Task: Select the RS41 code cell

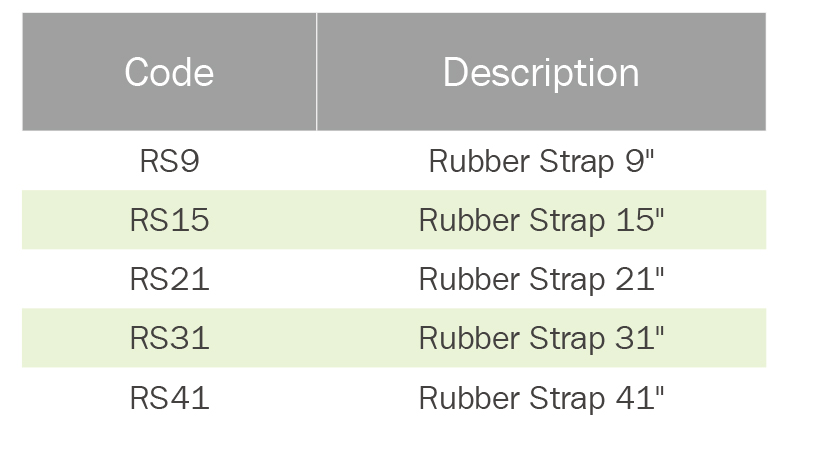Action: (169, 398)
